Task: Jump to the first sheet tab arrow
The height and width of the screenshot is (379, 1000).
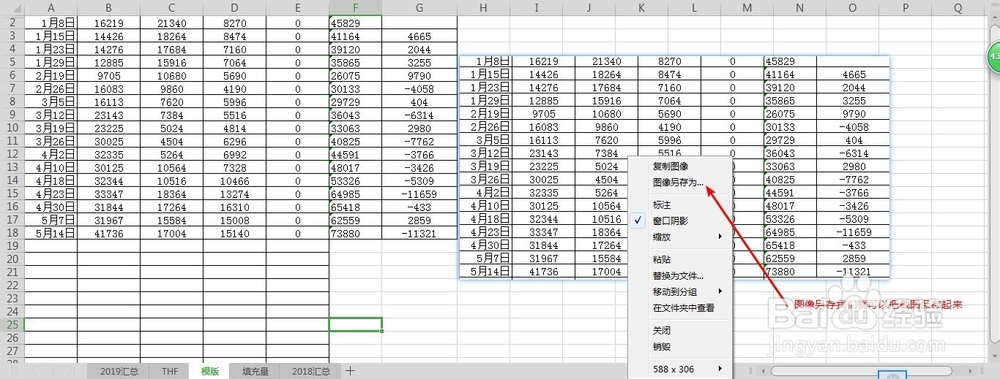Action: pyautogui.click(x=14, y=371)
